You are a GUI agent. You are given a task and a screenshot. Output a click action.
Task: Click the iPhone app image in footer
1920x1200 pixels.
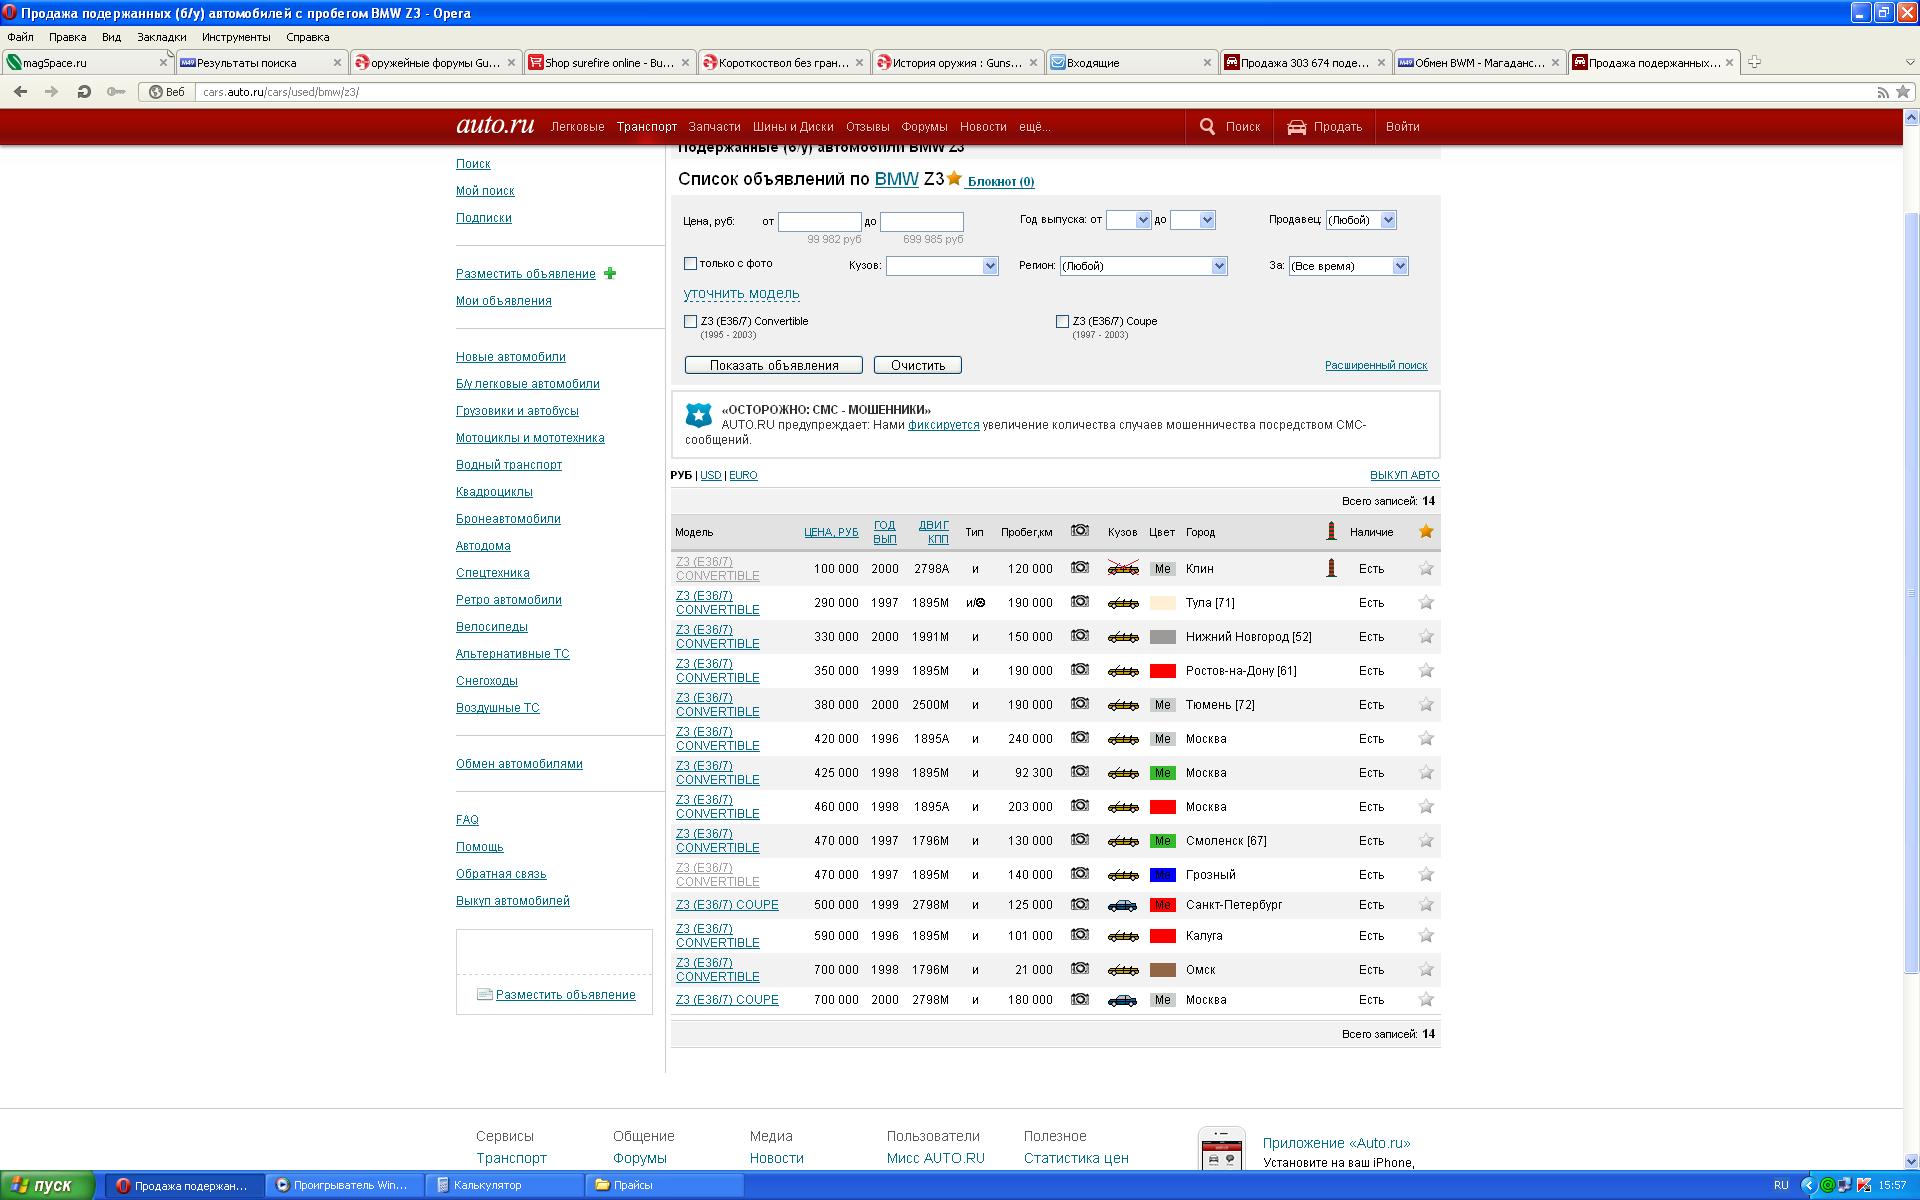pyautogui.click(x=1222, y=1150)
